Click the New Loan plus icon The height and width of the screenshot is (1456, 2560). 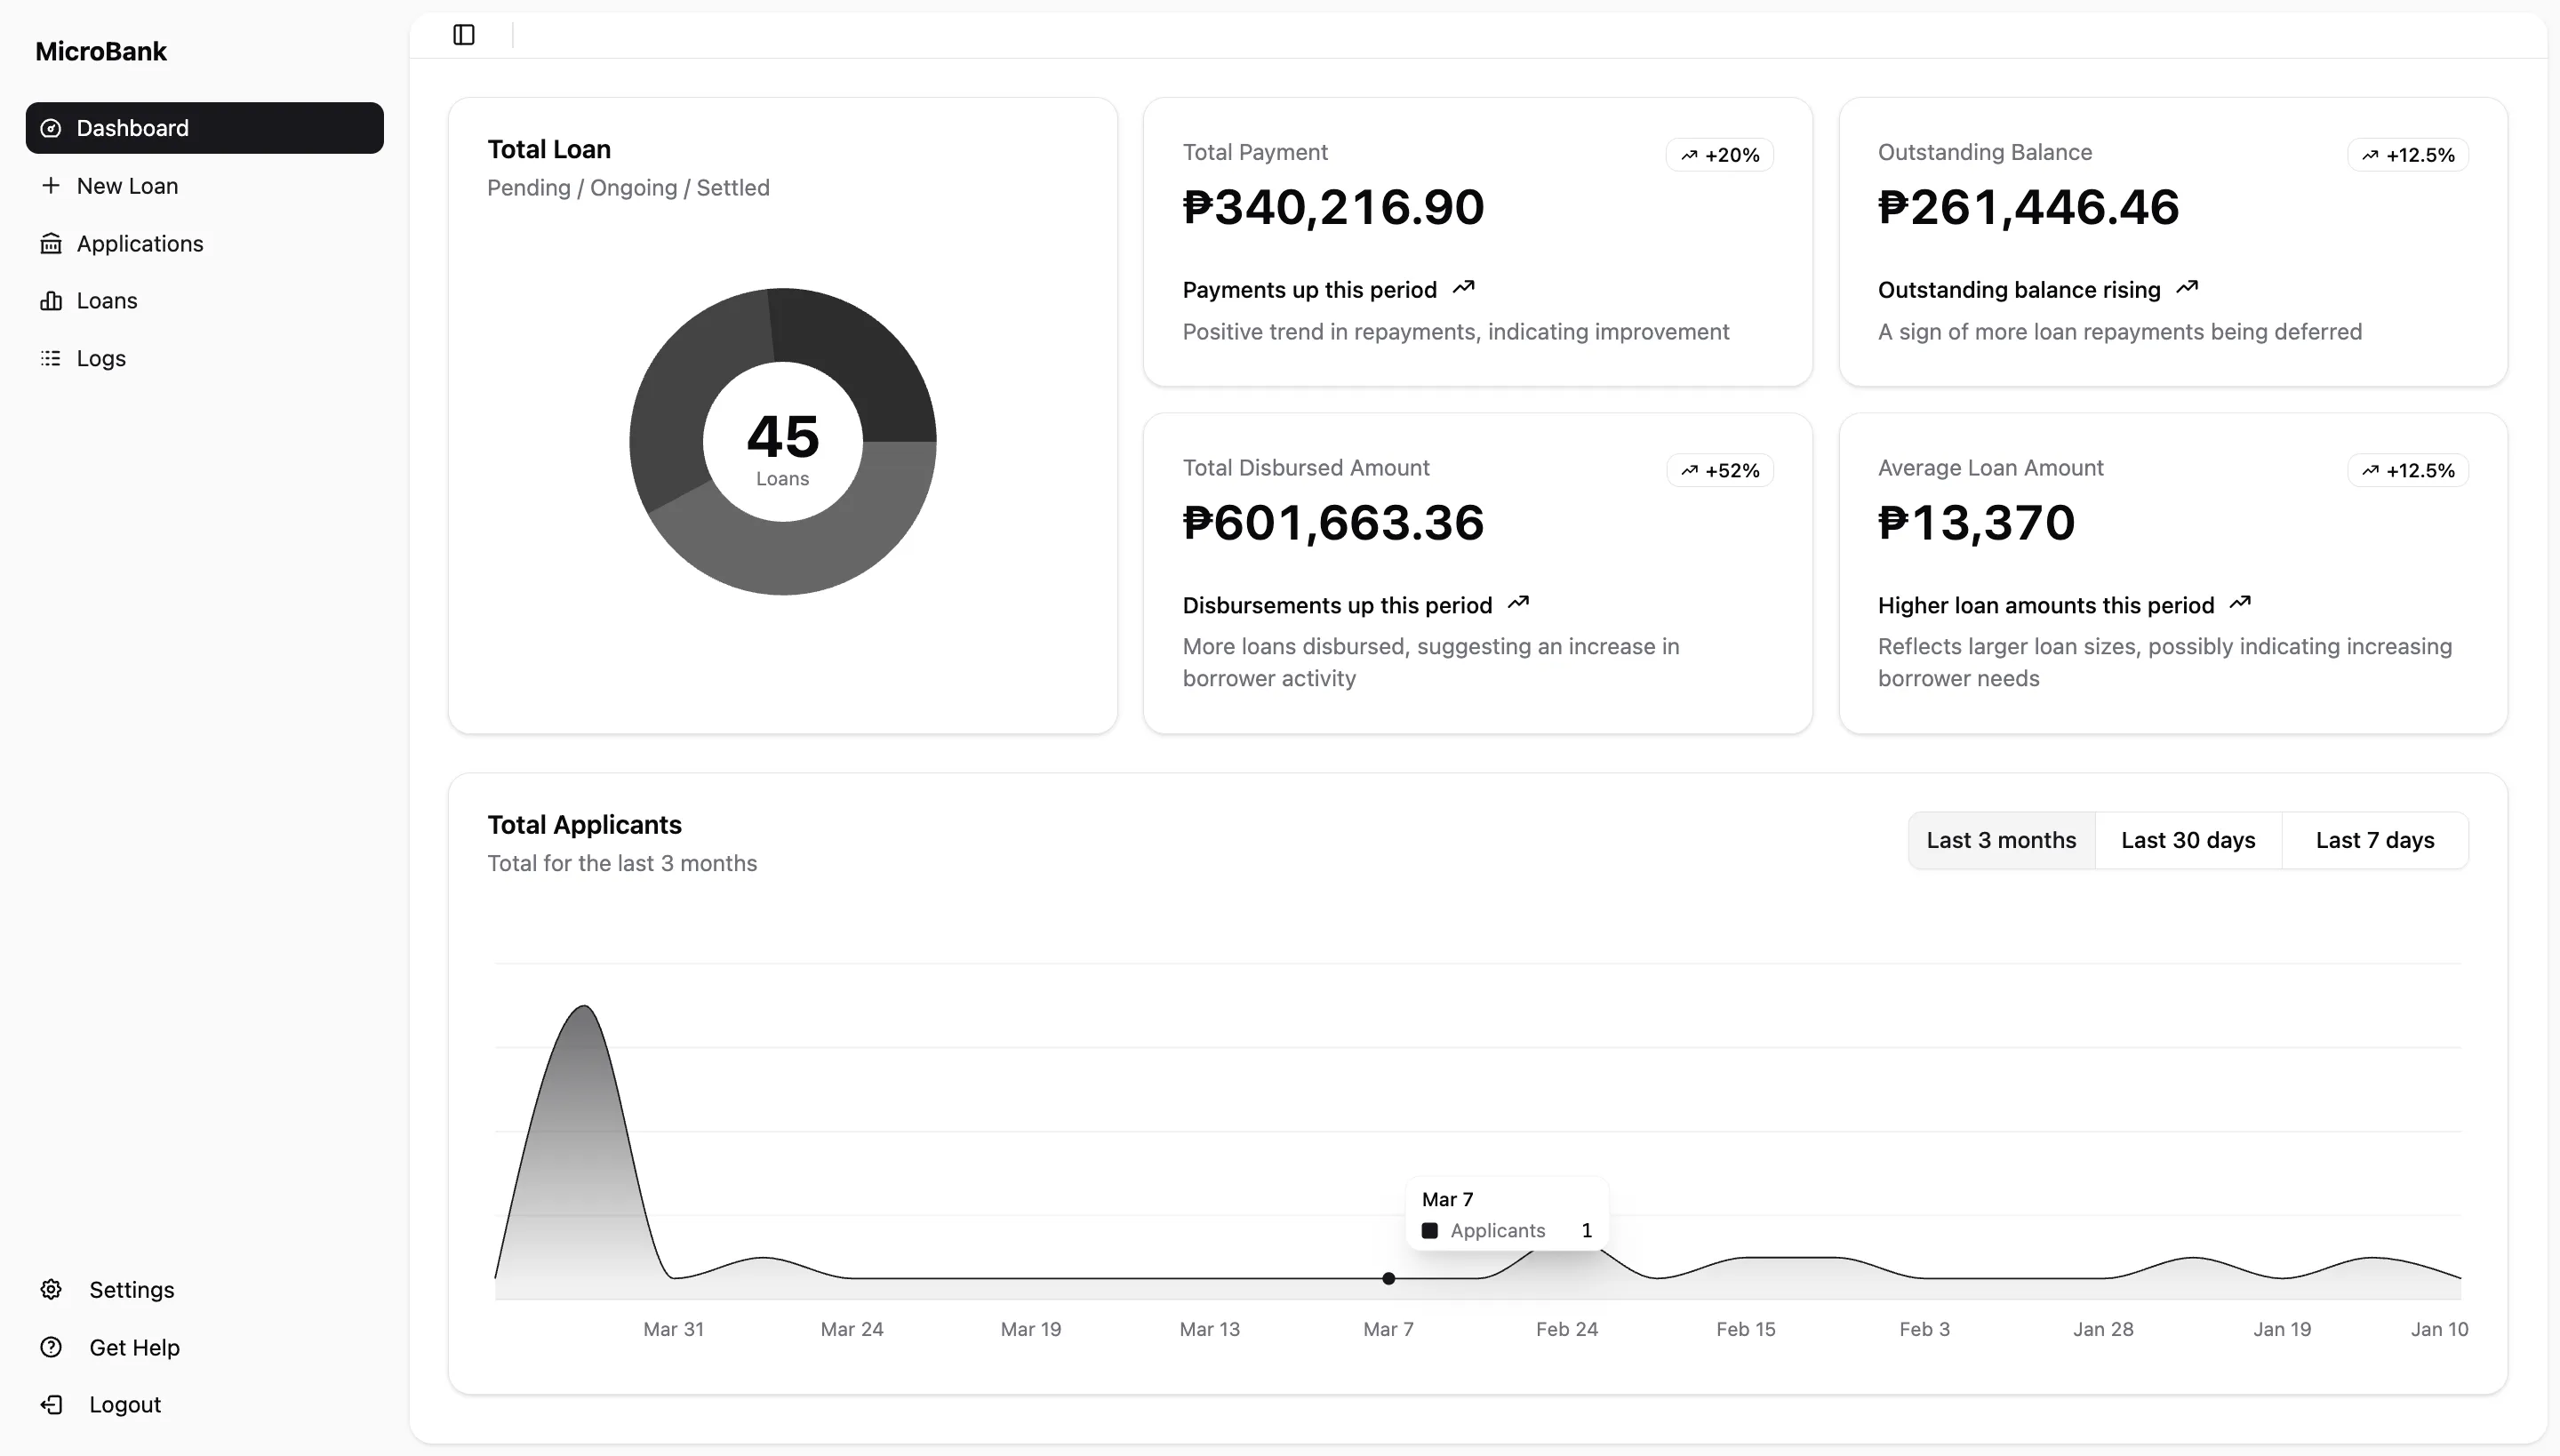(x=51, y=186)
